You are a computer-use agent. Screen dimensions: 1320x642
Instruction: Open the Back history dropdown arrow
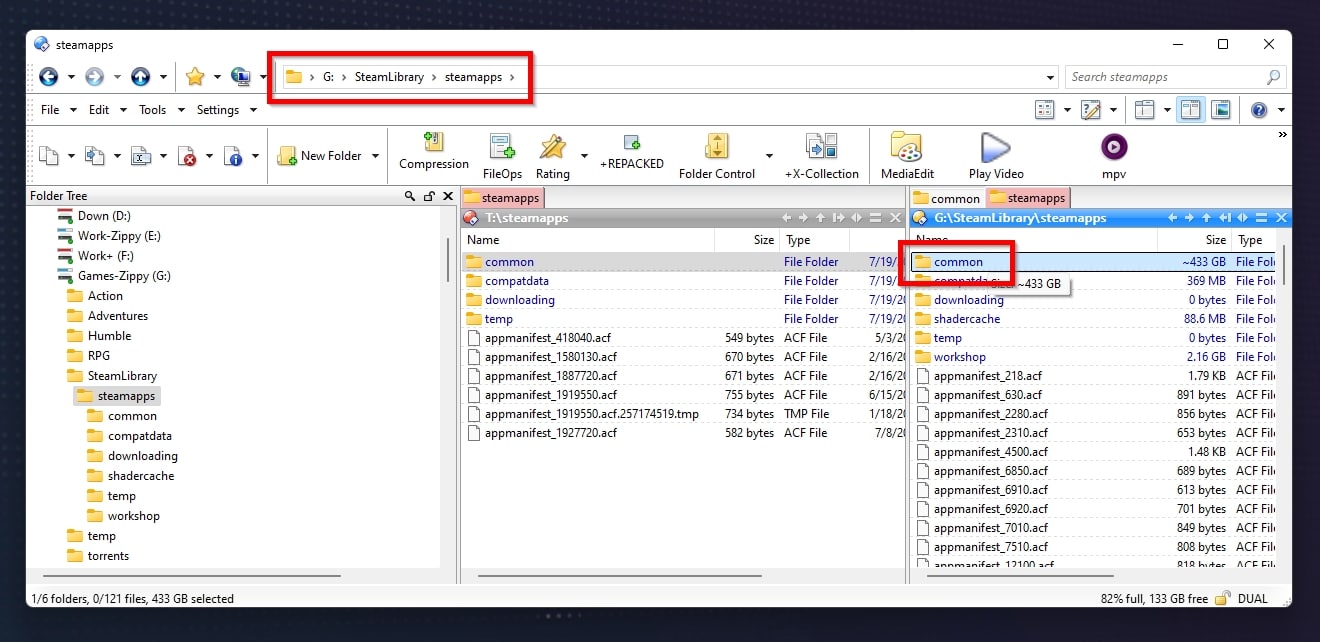click(71, 77)
